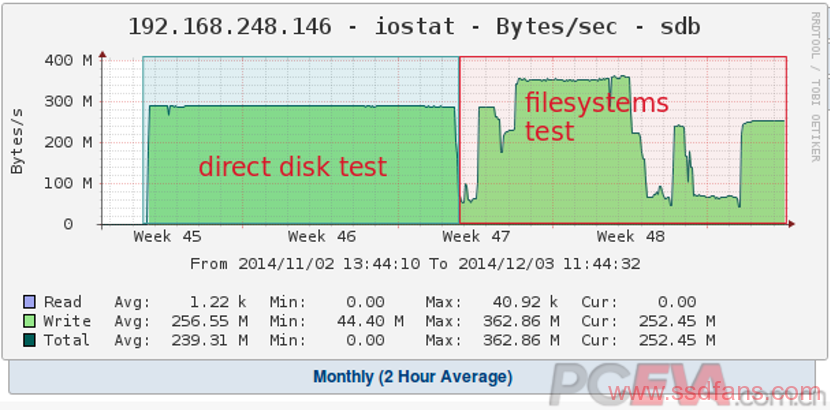Image resolution: width=830 pixels, height=410 pixels.
Task: Click the Week 45 axis label
Action: point(167,236)
